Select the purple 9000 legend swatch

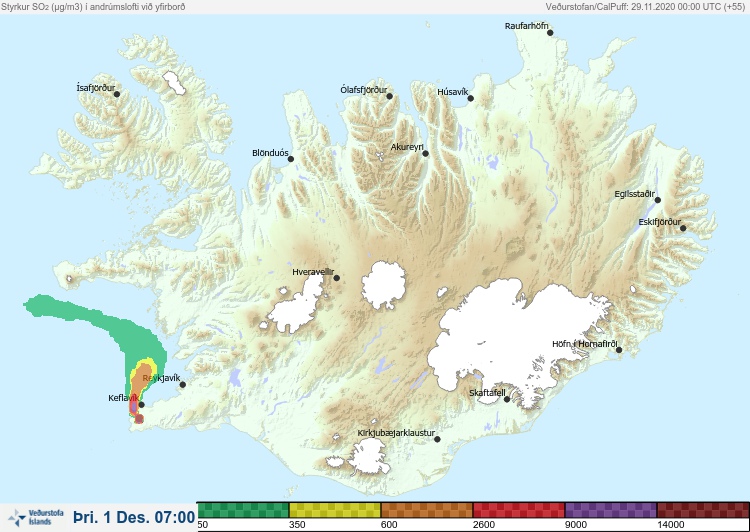point(610,510)
